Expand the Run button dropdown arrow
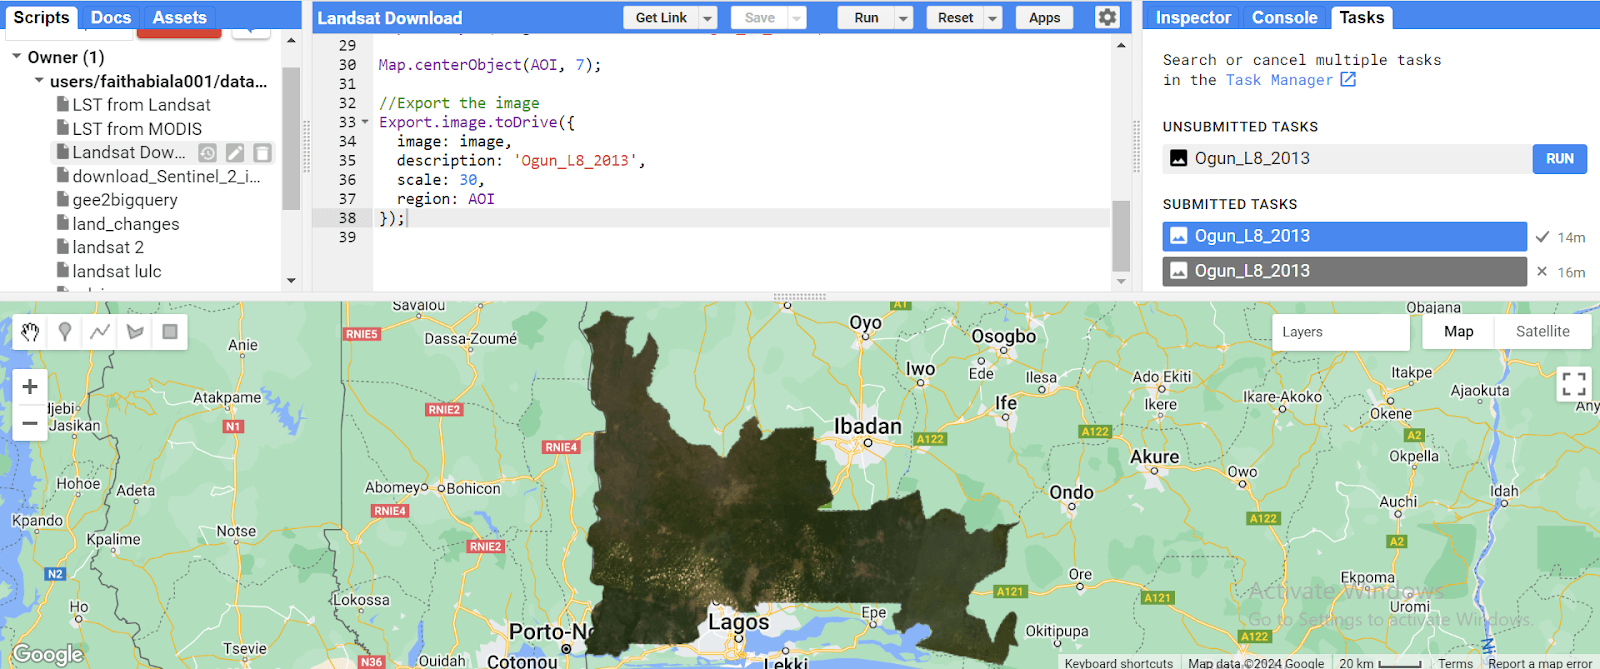1600x669 pixels. tap(903, 18)
